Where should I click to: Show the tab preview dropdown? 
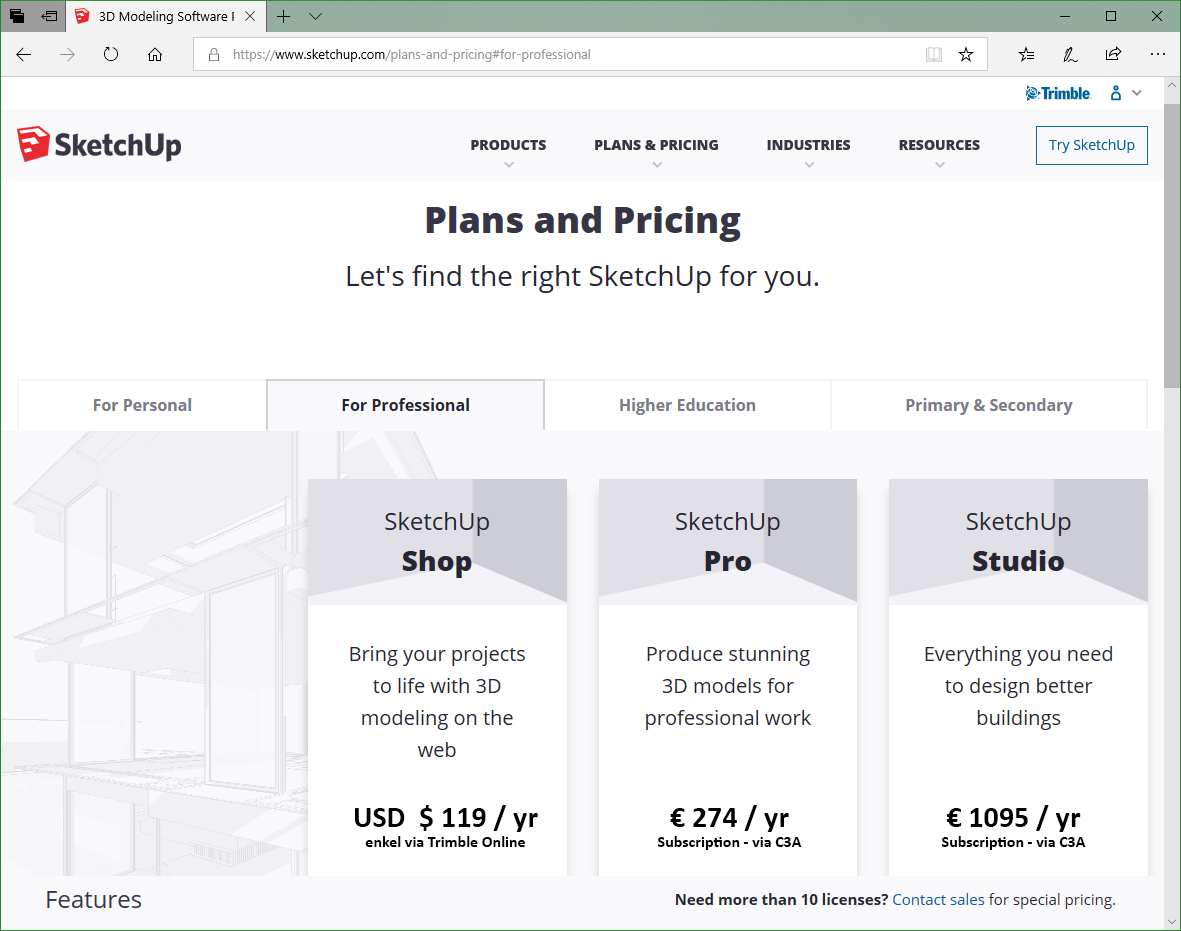pyautogui.click(x=316, y=16)
